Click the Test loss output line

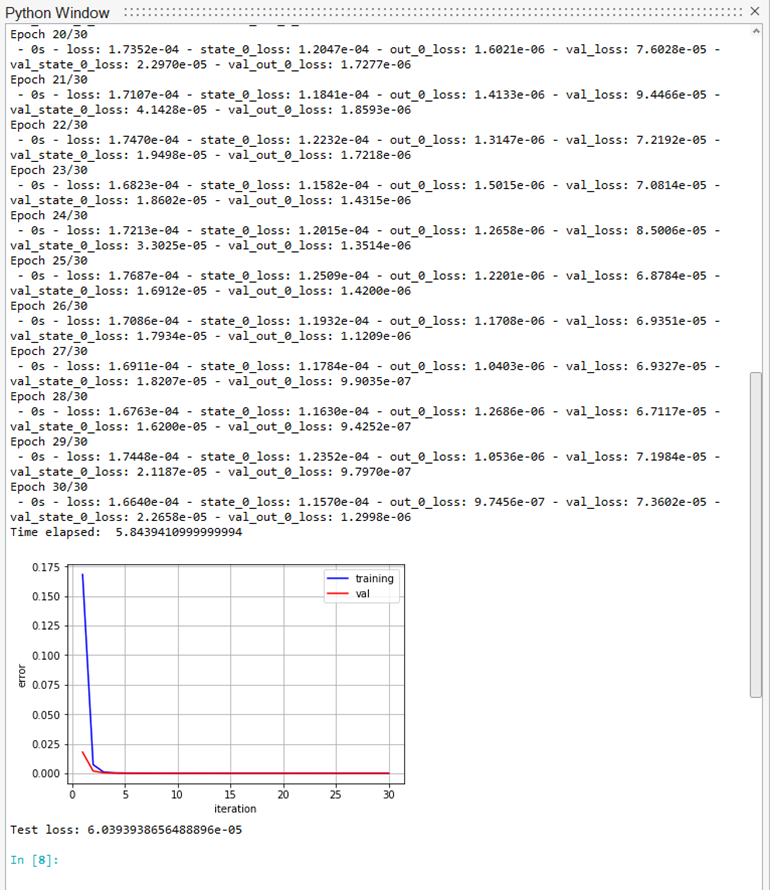pos(126,829)
